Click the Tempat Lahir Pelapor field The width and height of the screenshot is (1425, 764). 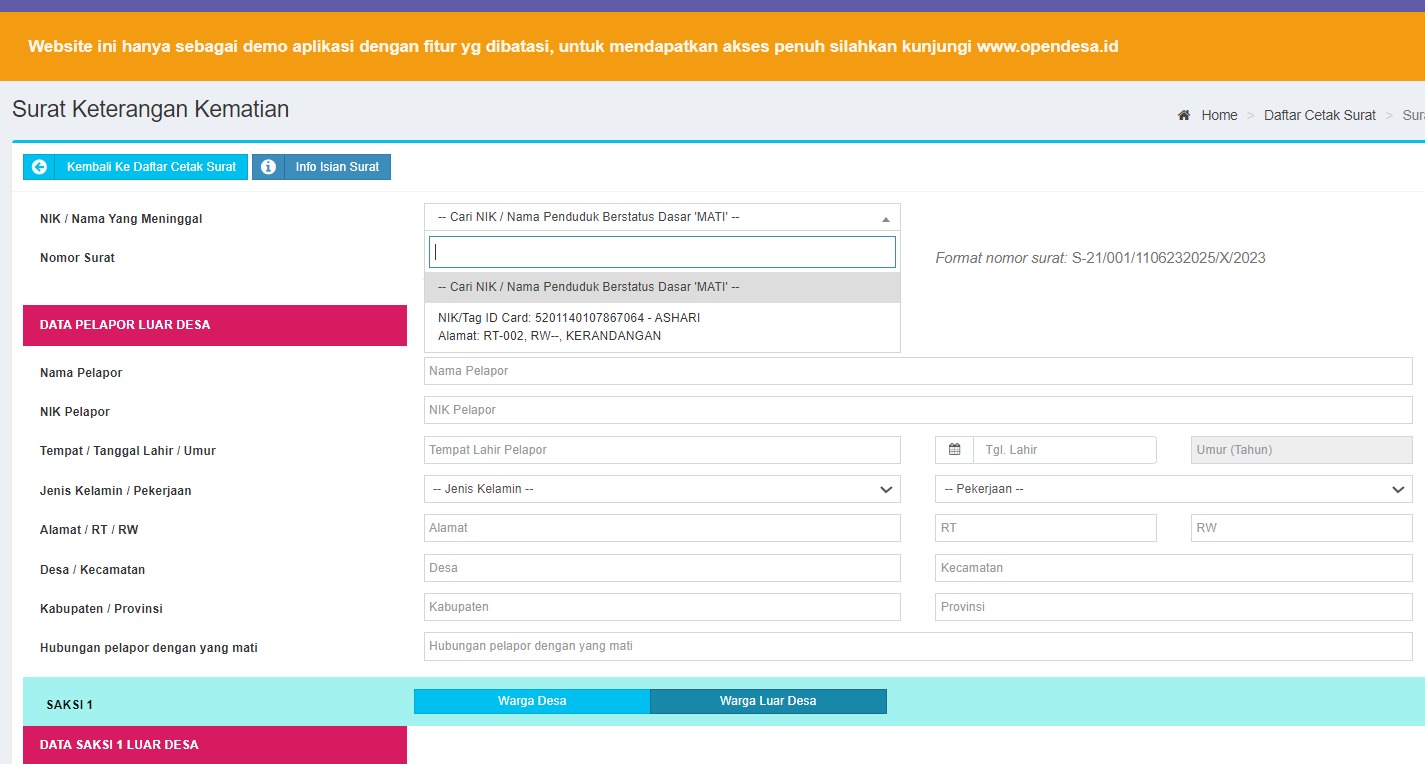[x=662, y=449]
